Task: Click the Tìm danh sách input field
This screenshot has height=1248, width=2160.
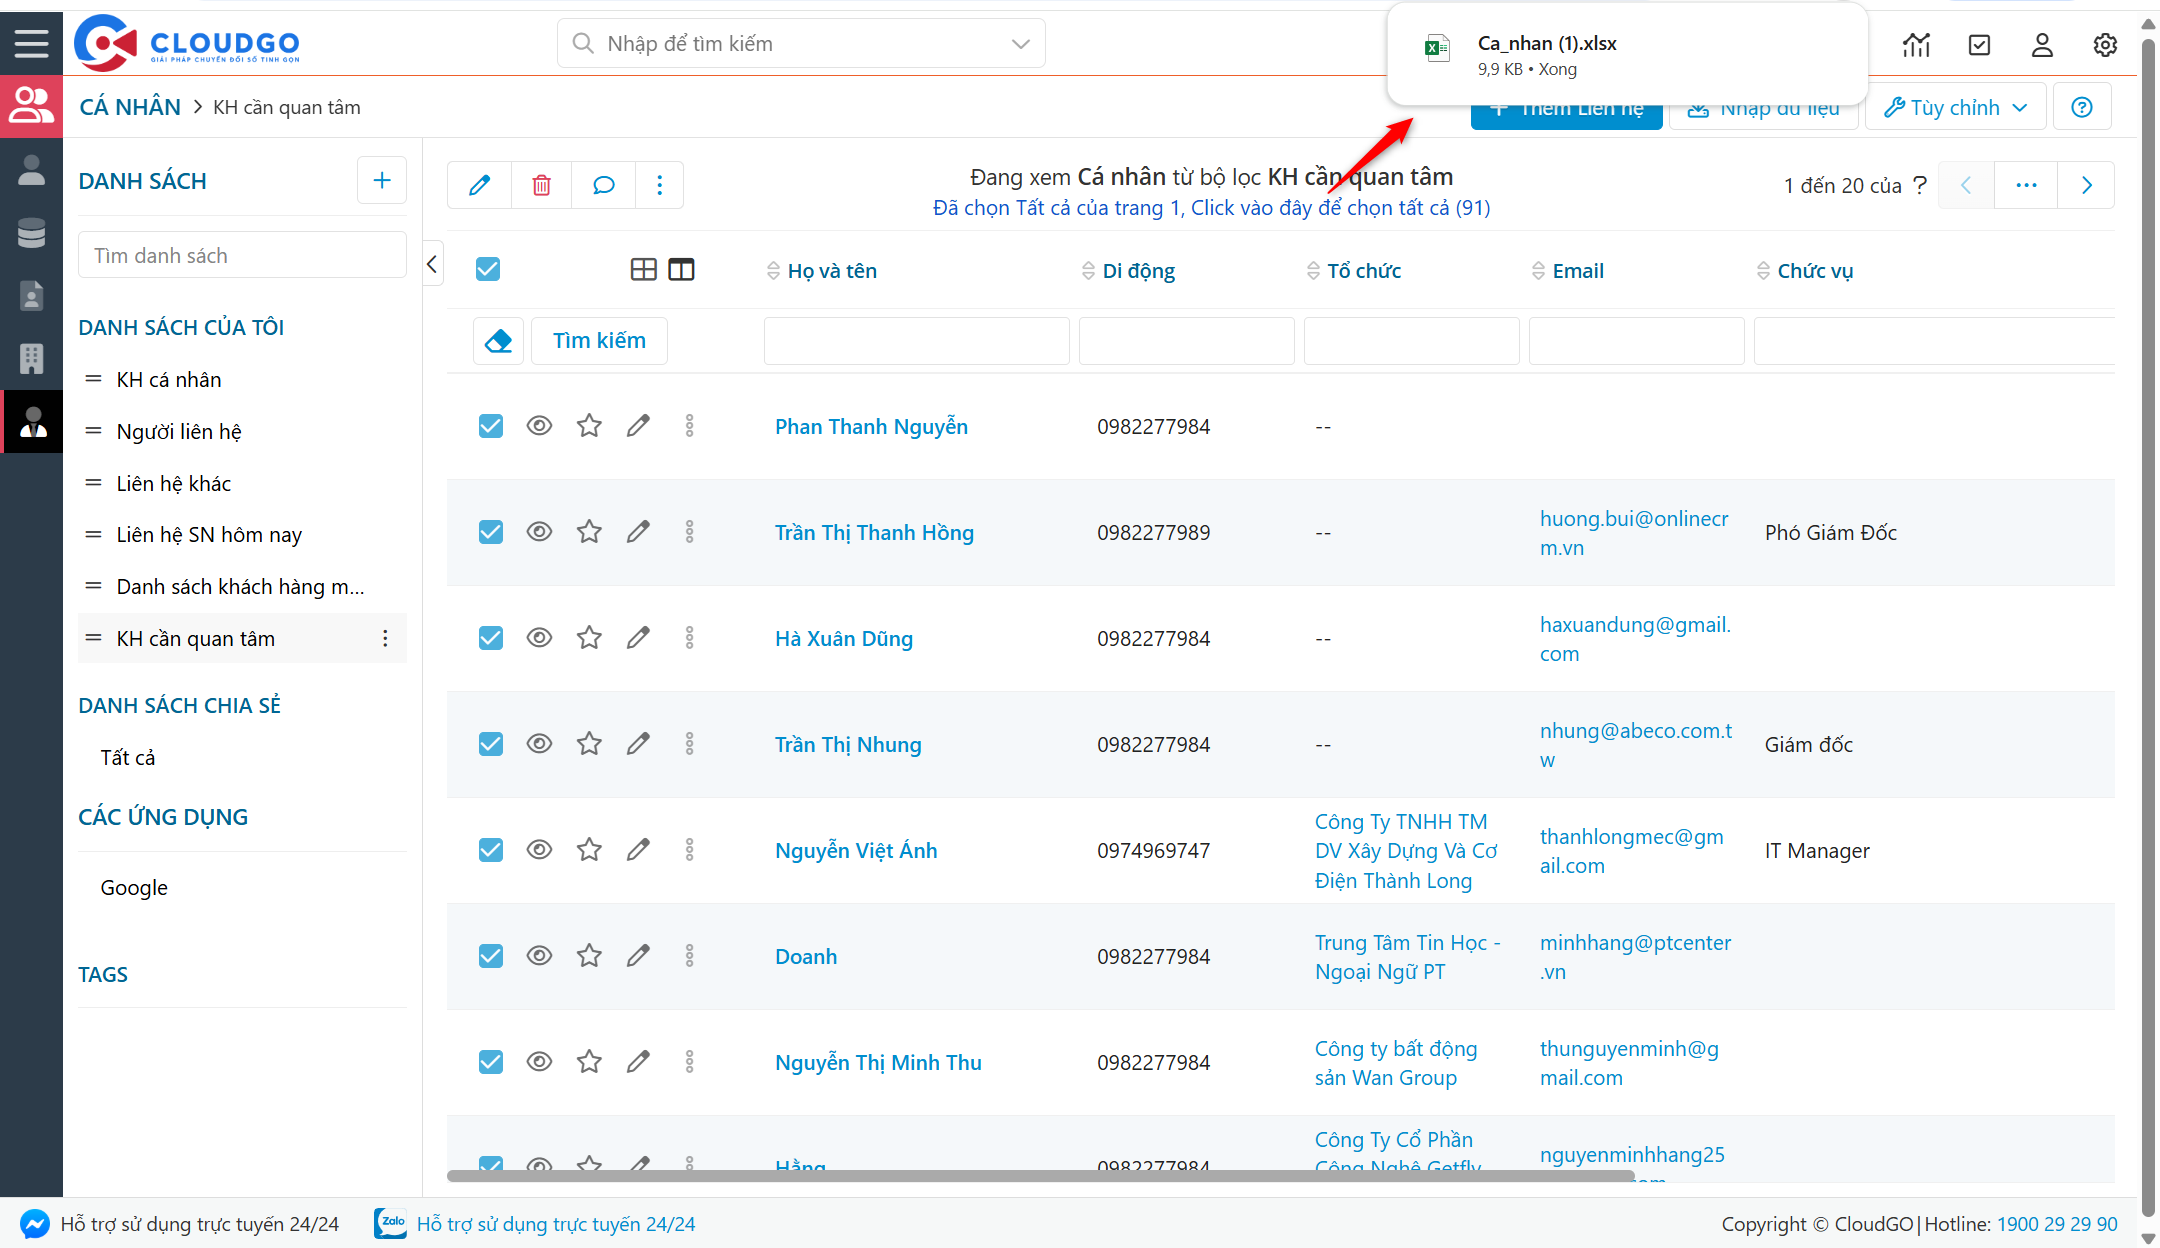Action: click(x=242, y=256)
